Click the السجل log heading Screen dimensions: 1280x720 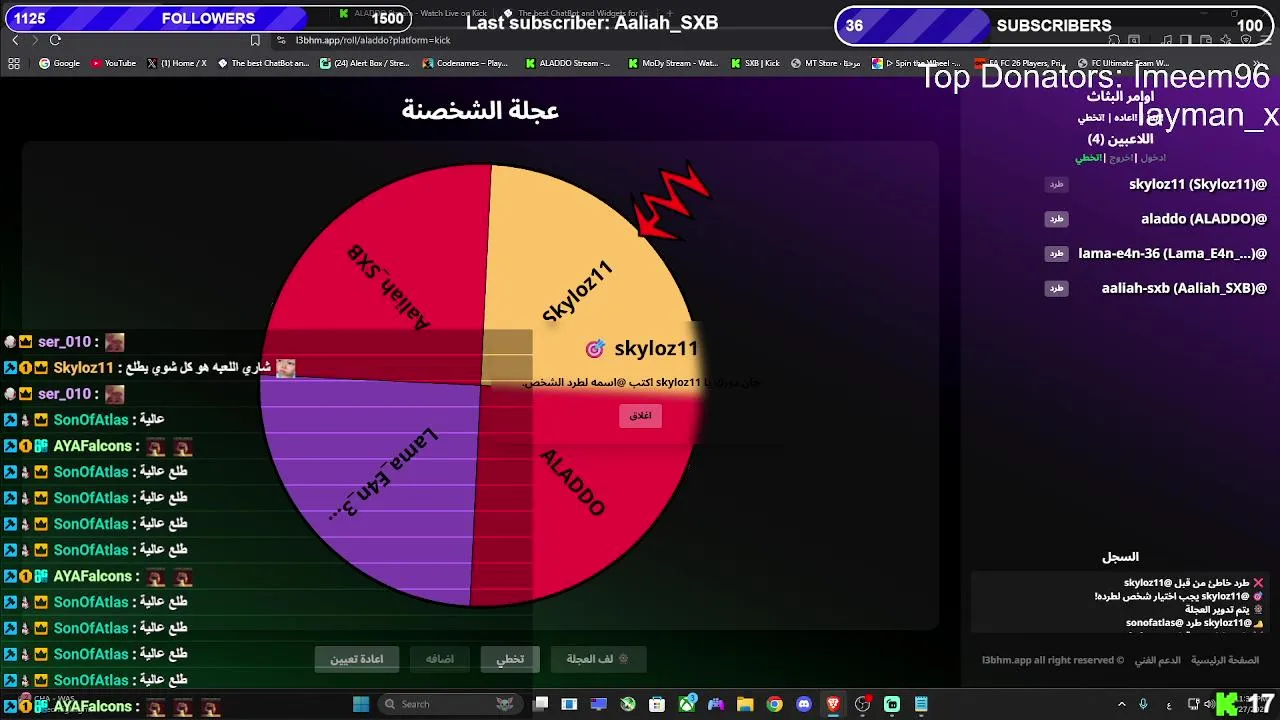click(1120, 557)
